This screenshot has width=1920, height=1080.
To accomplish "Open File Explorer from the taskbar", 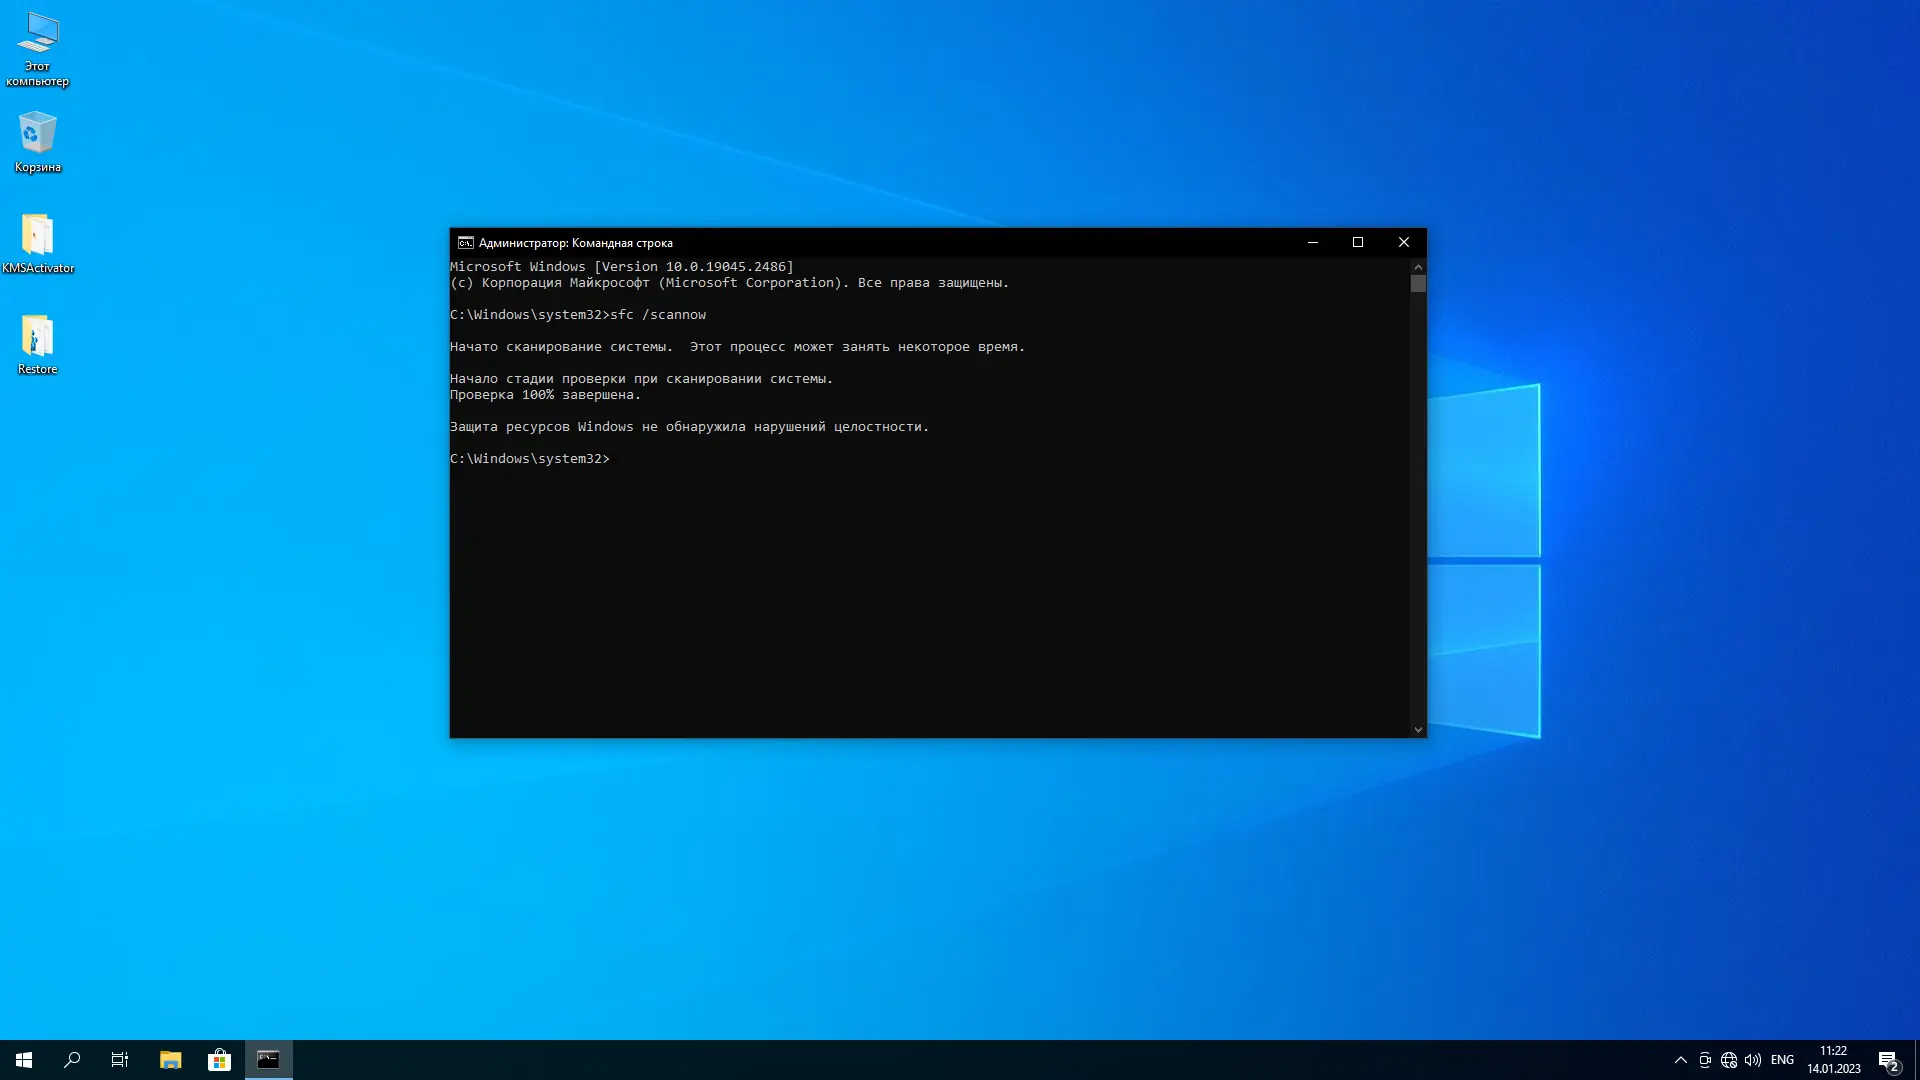I will point(169,1059).
